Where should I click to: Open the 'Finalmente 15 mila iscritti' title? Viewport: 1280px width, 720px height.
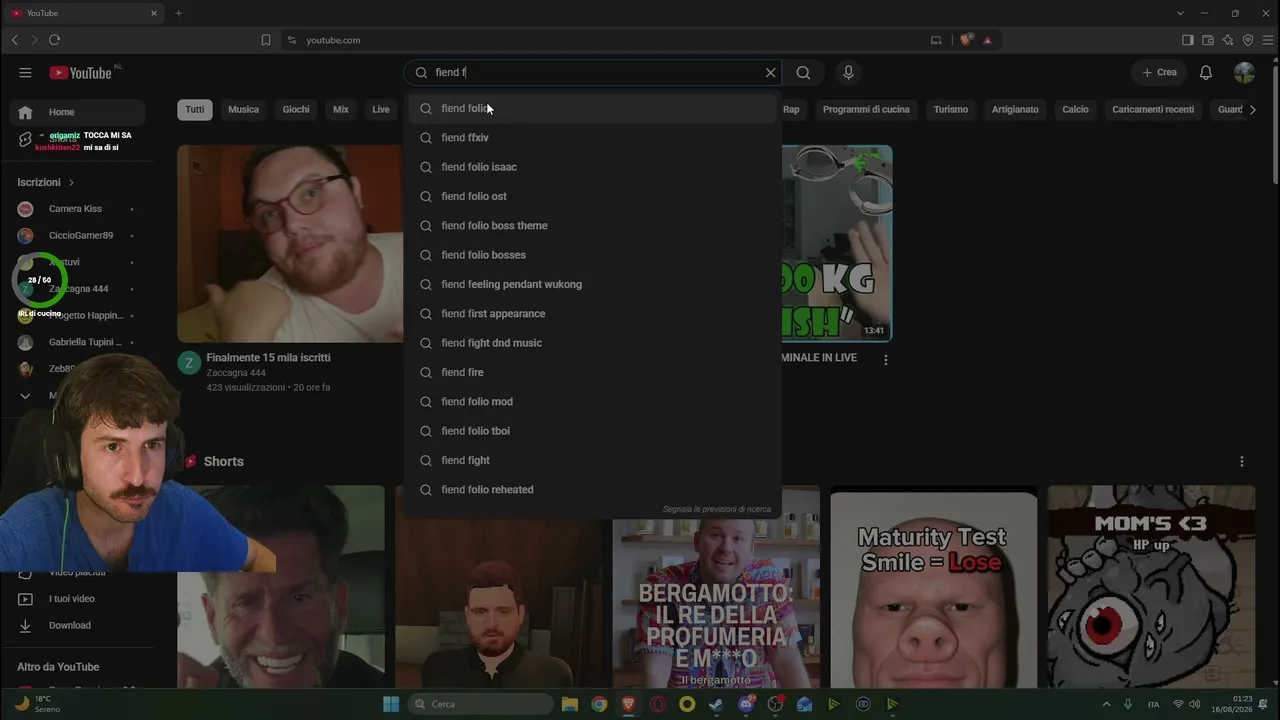pos(268,358)
